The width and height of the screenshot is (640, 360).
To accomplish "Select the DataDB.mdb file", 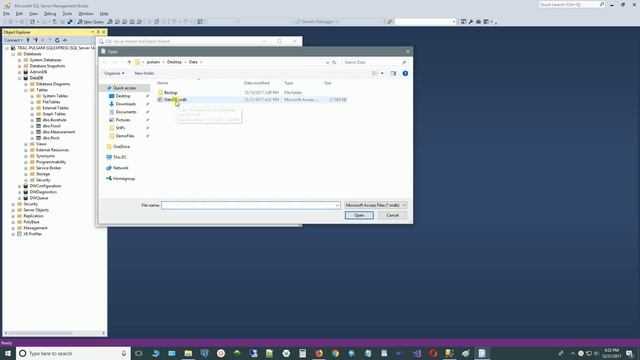I will (x=175, y=100).
